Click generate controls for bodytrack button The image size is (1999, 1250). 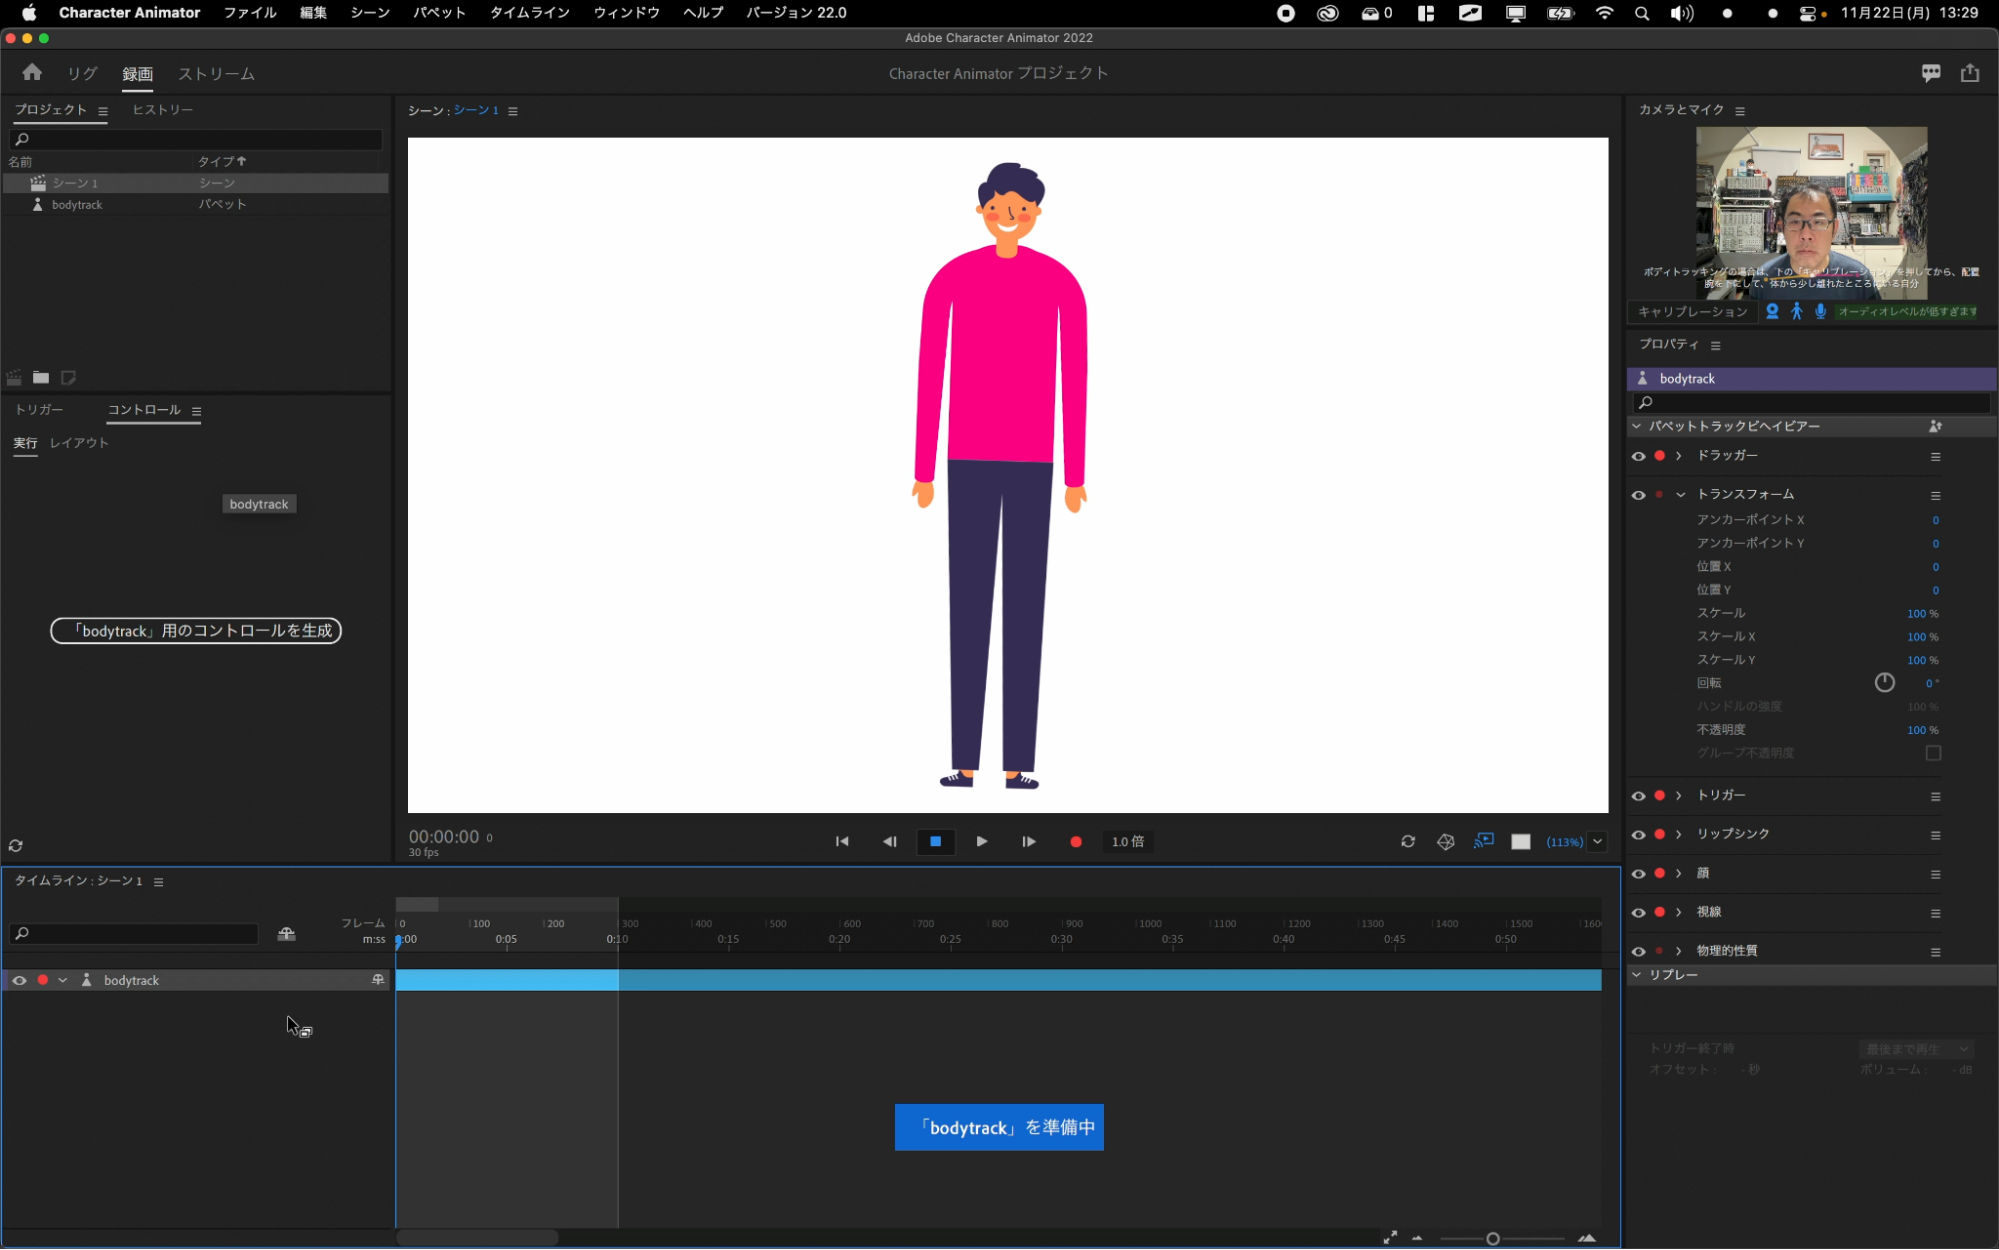[196, 631]
